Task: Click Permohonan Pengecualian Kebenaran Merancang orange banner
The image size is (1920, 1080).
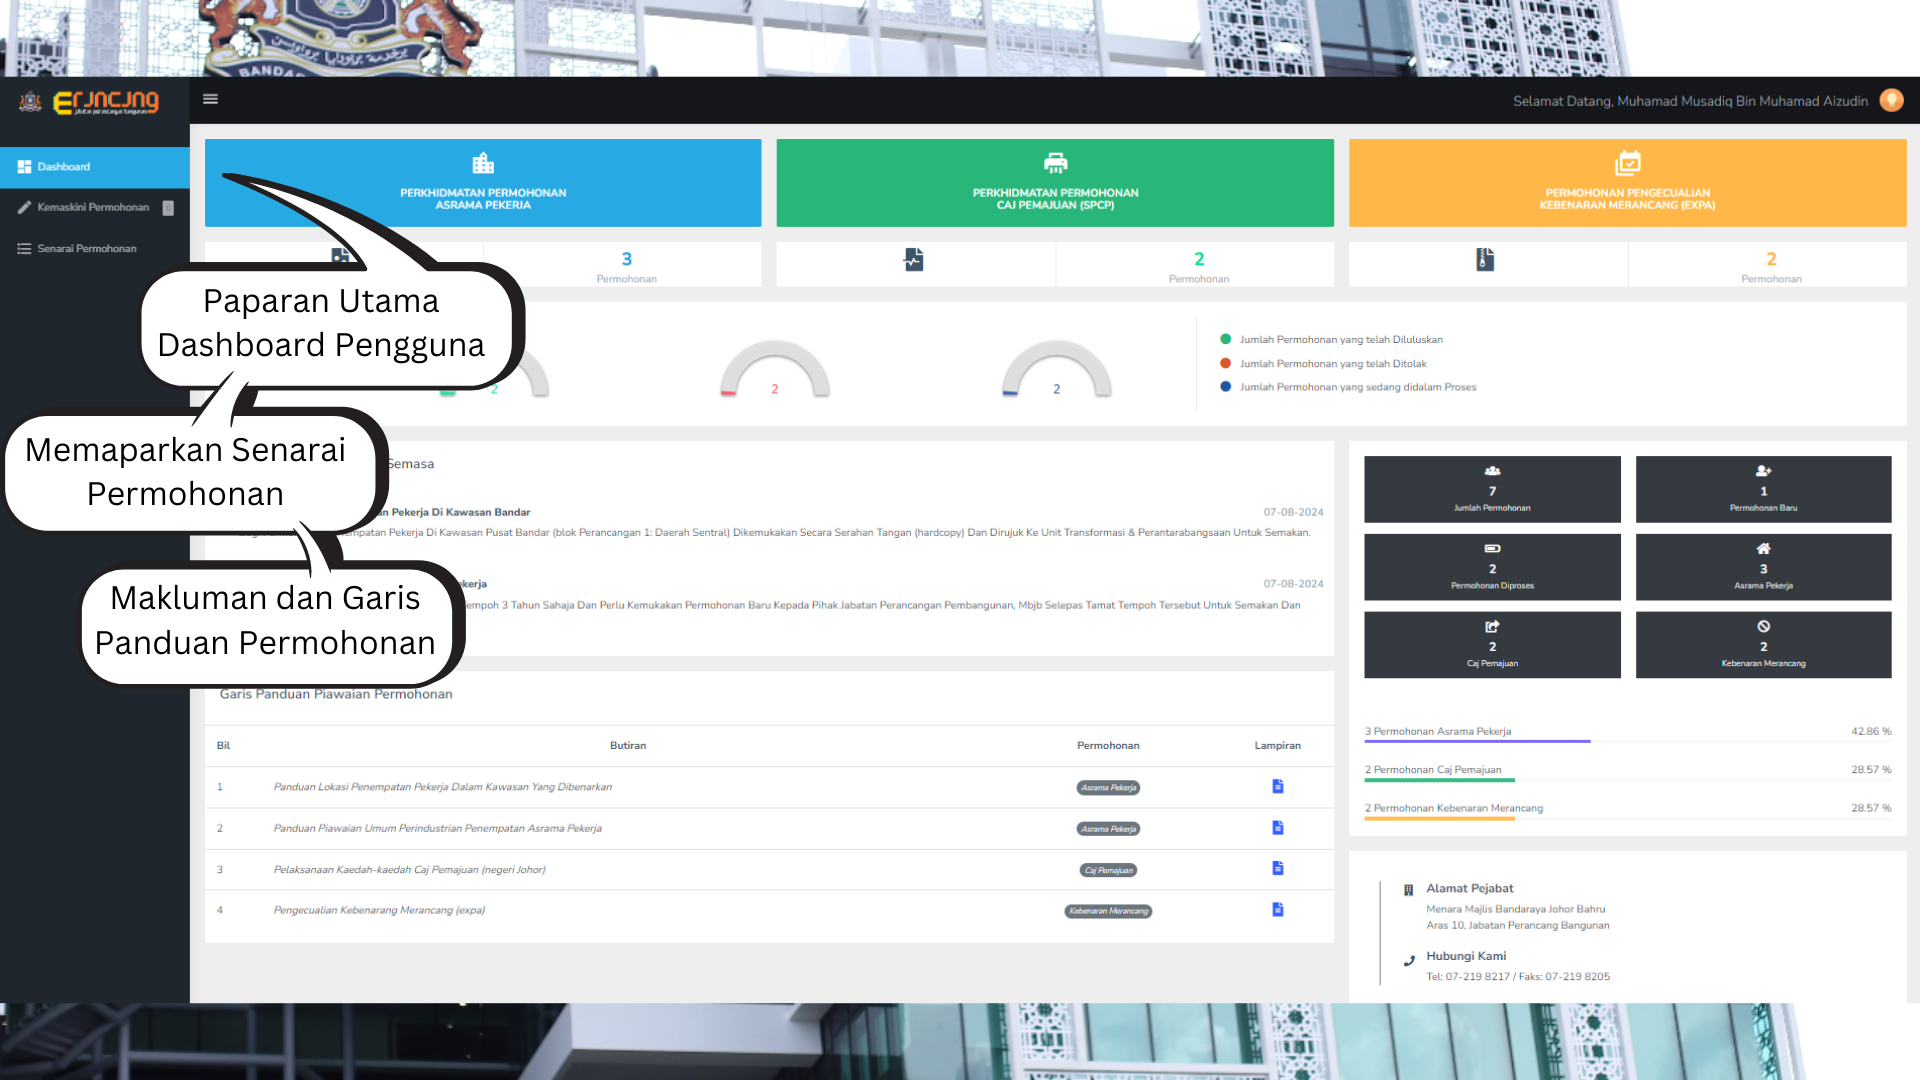Action: pos(1627,183)
